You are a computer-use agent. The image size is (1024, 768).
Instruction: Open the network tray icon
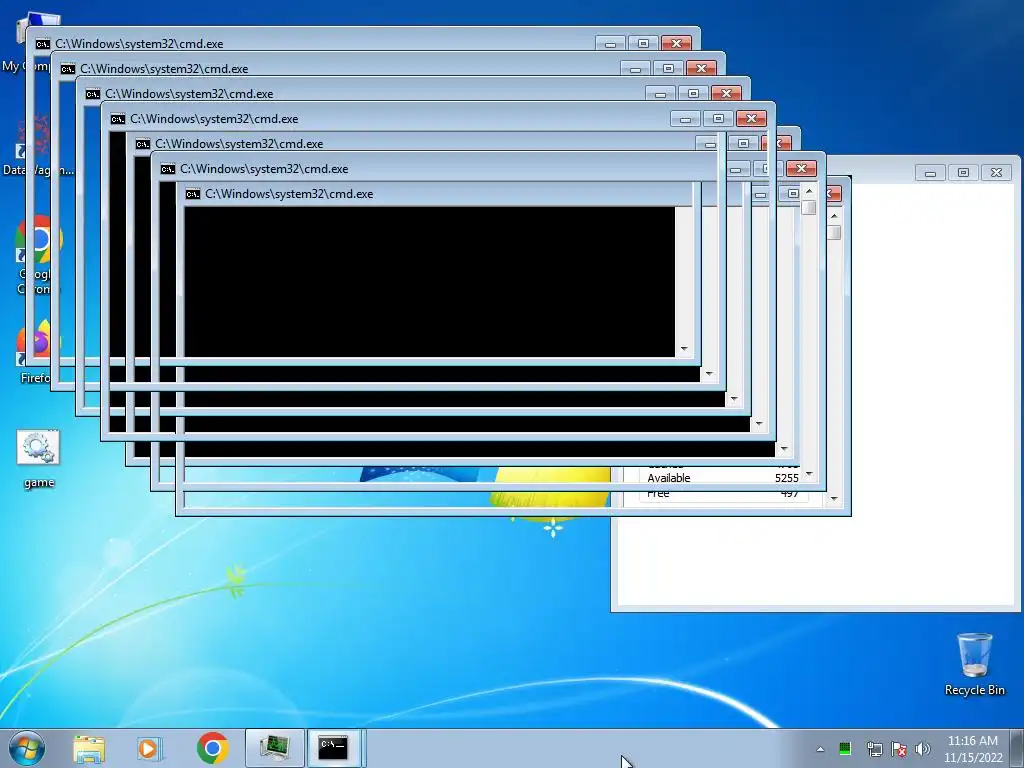(x=874, y=749)
